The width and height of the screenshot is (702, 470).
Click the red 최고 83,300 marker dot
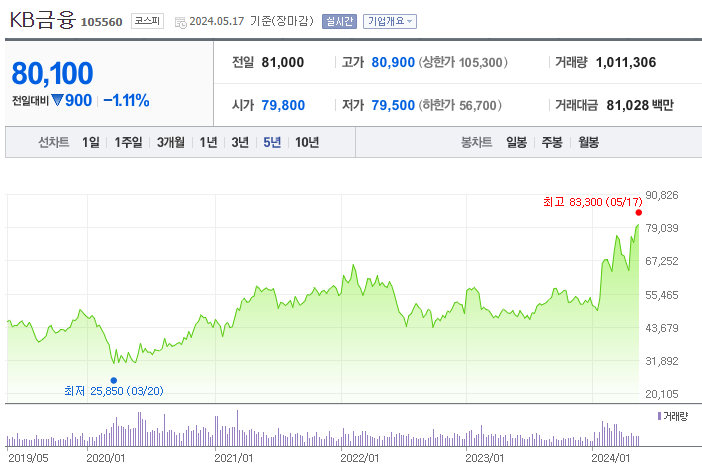[x=638, y=213]
